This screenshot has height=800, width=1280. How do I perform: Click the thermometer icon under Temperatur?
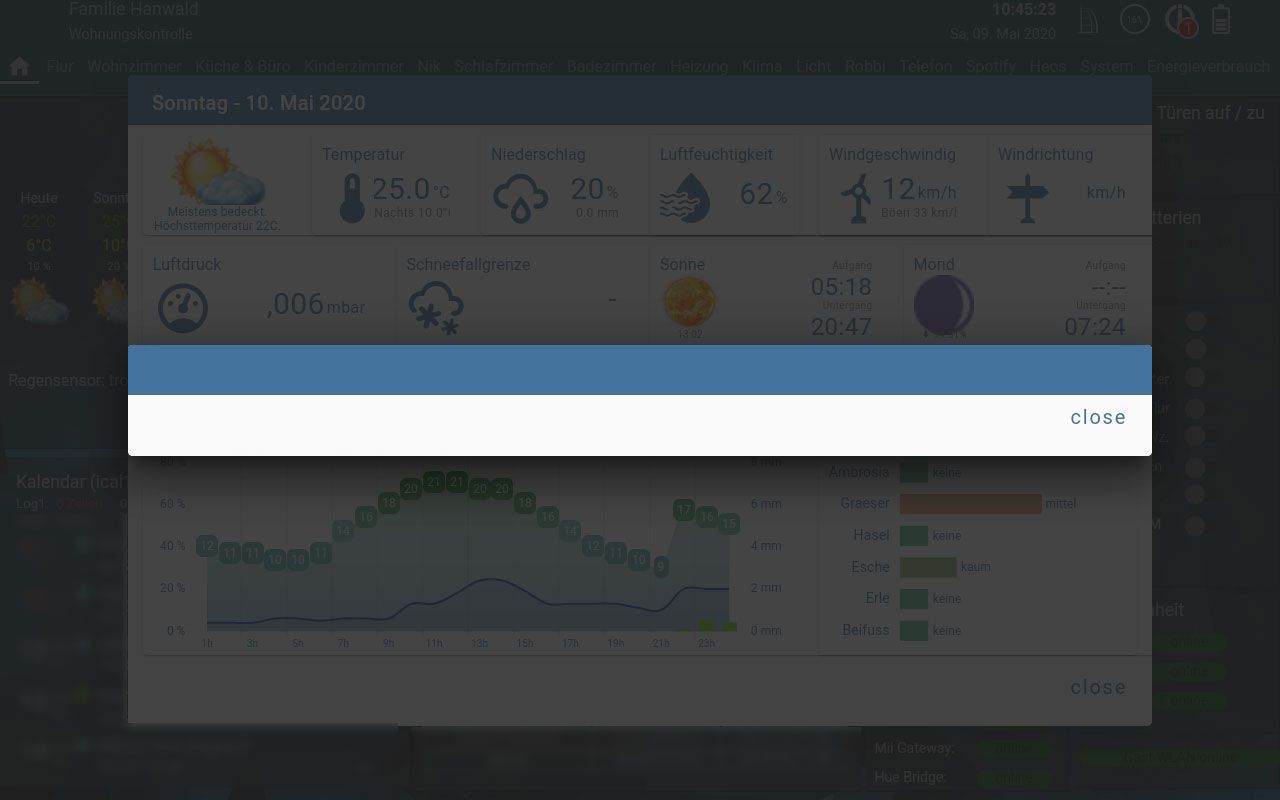351,197
